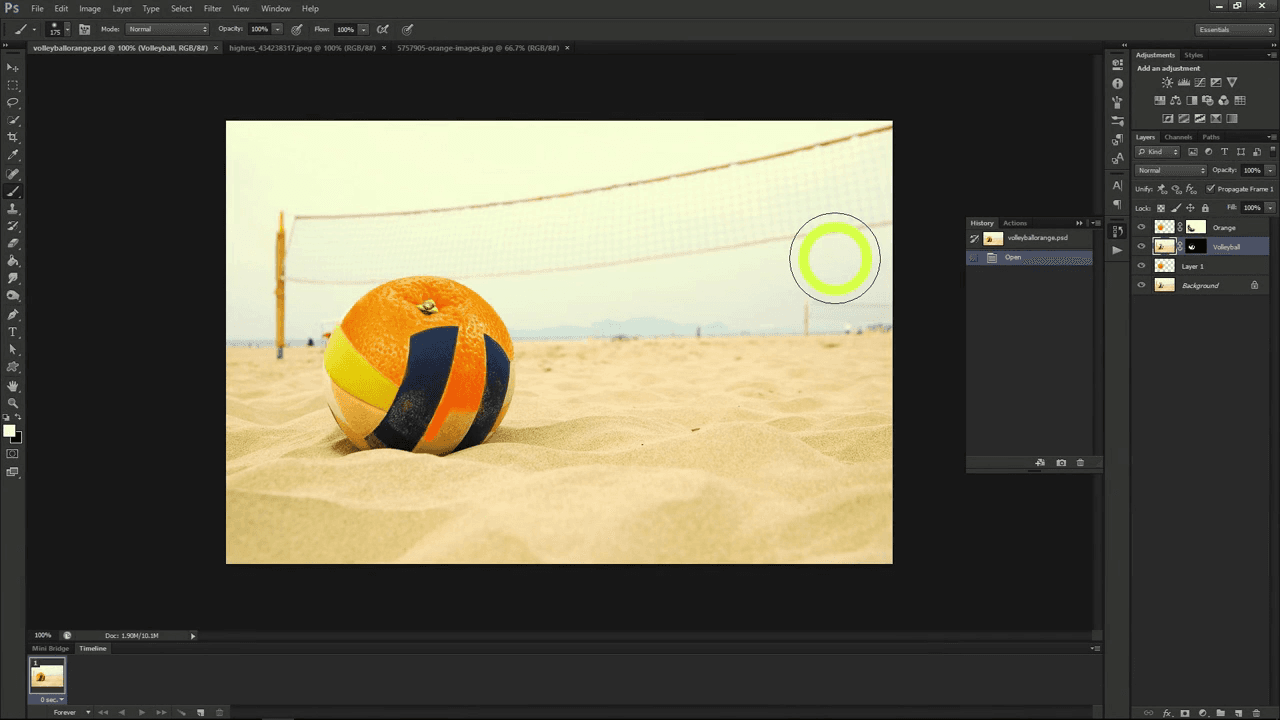The image size is (1280, 720).
Task: Hide the Volleyball layer
Action: pos(1141,246)
